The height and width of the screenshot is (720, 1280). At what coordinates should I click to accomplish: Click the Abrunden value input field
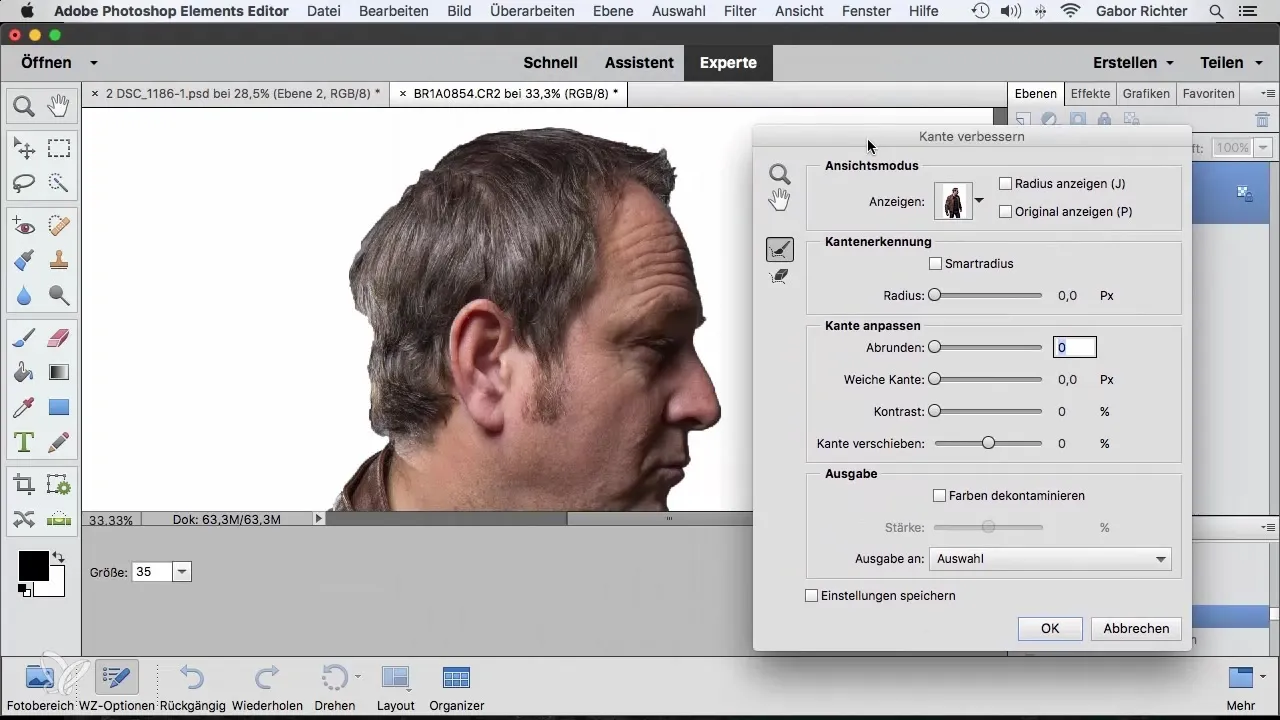(x=1075, y=347)
